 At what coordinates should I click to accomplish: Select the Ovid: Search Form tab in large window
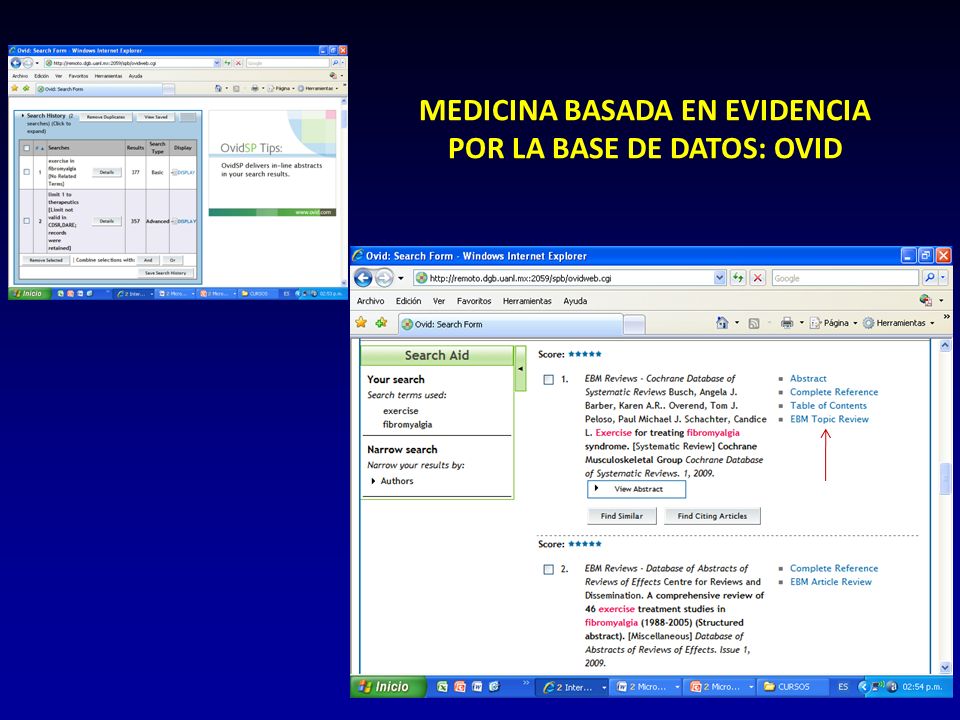point(510,324)
